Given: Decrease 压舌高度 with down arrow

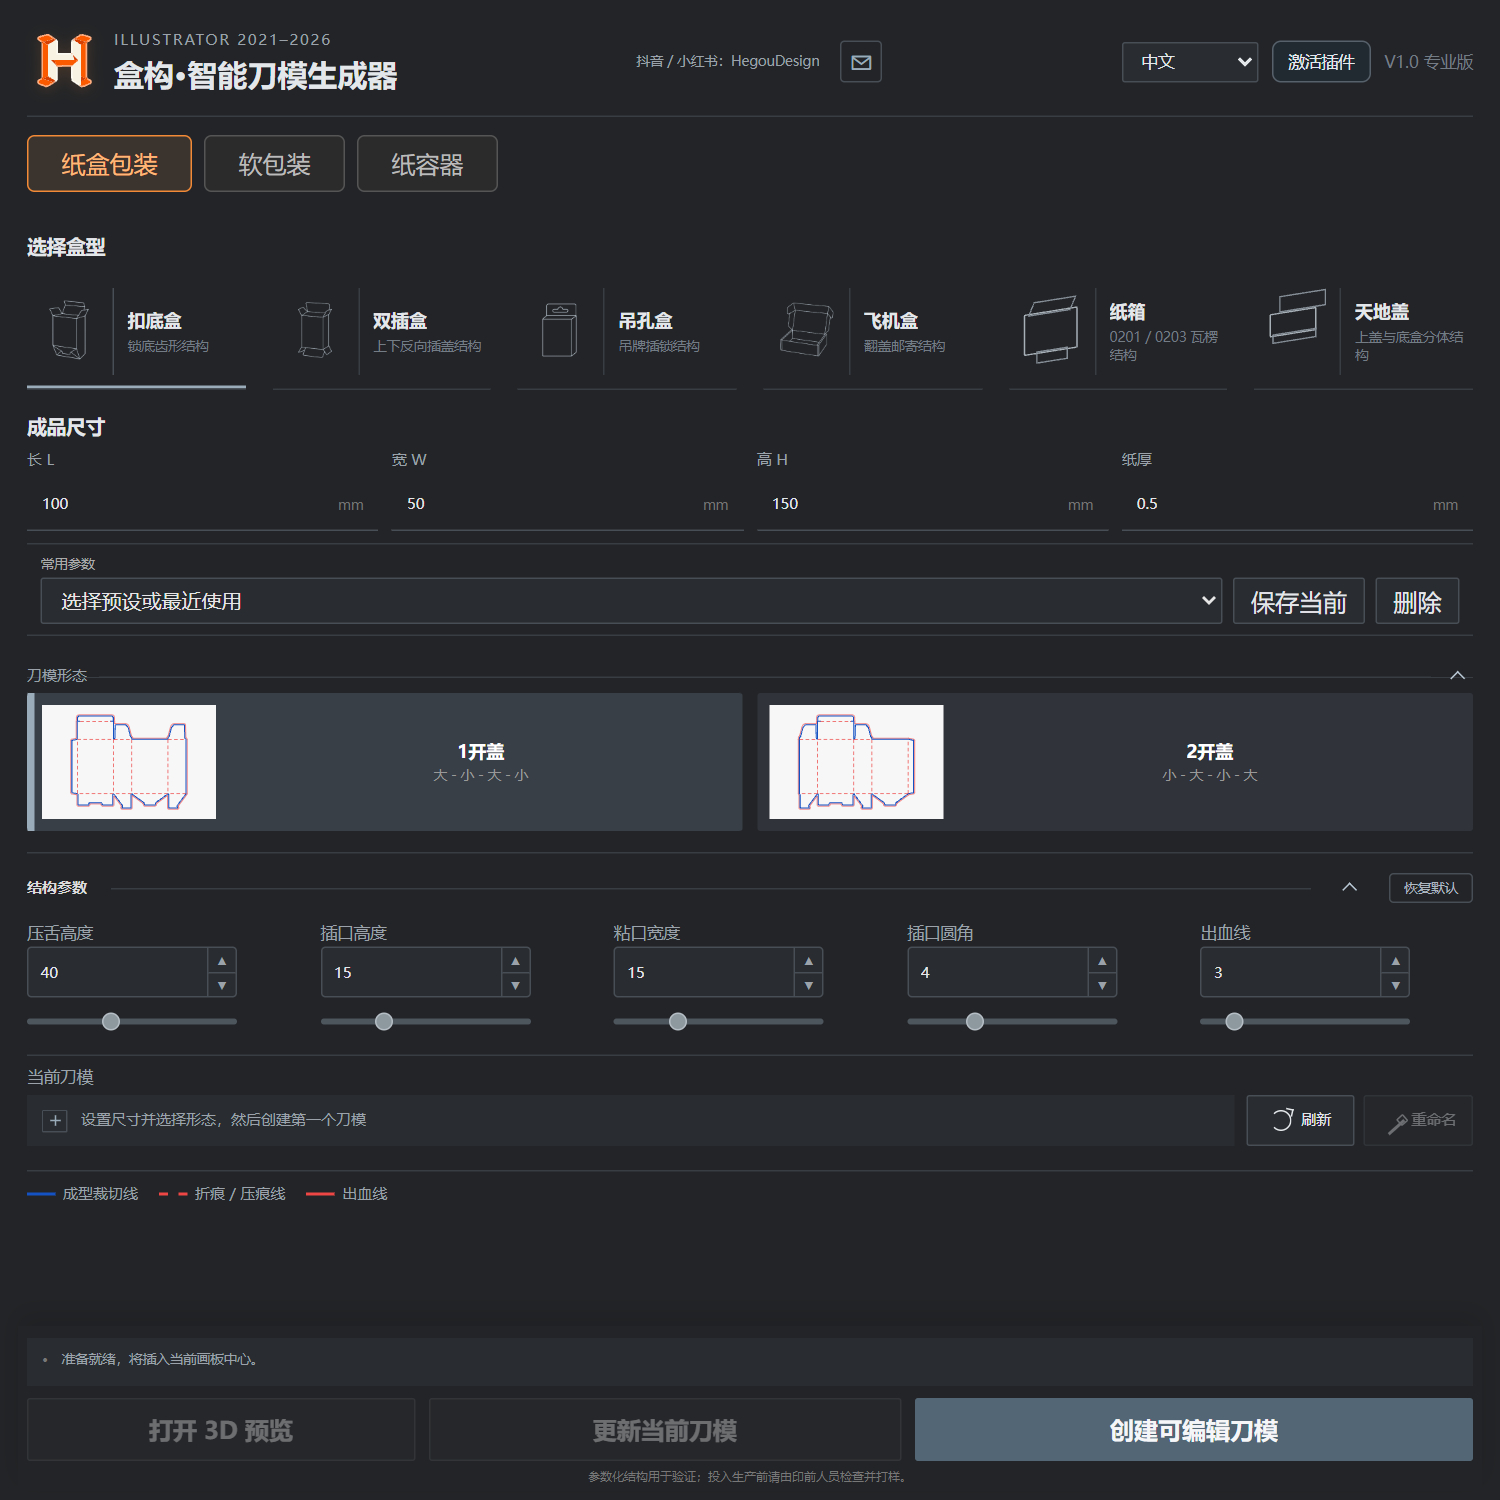Looking at the screenshot, I should pos(222,985).
